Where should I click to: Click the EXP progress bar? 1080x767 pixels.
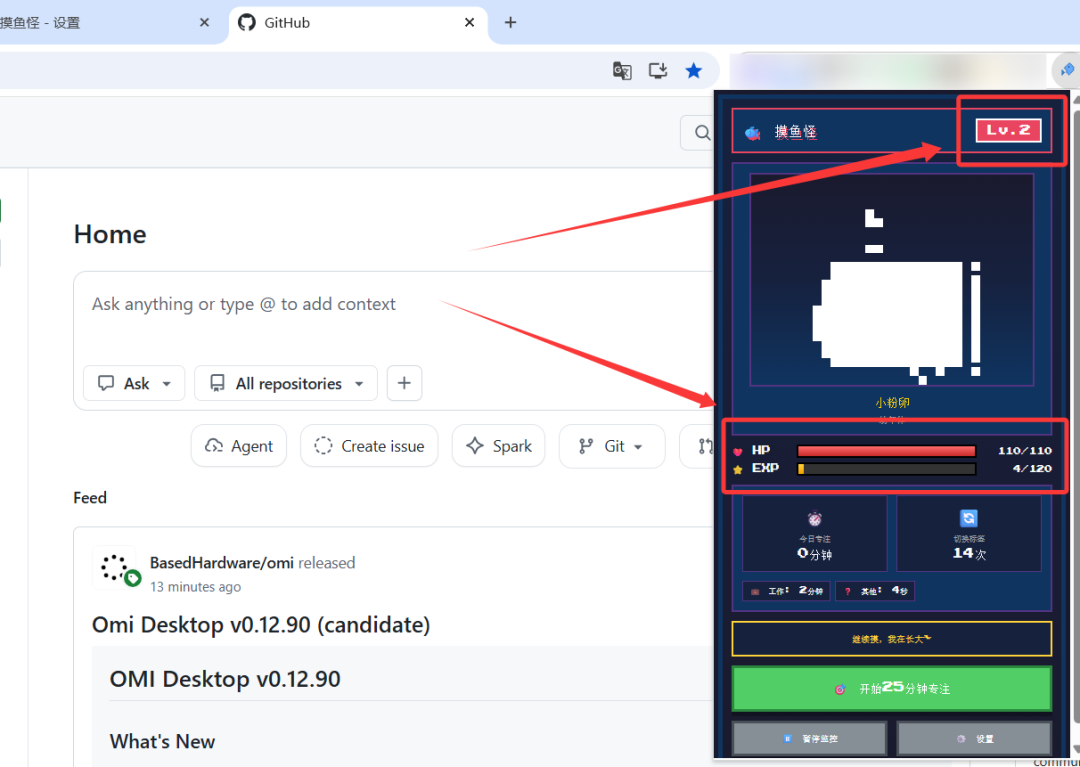pyautogui.click(x=886, y=470)
